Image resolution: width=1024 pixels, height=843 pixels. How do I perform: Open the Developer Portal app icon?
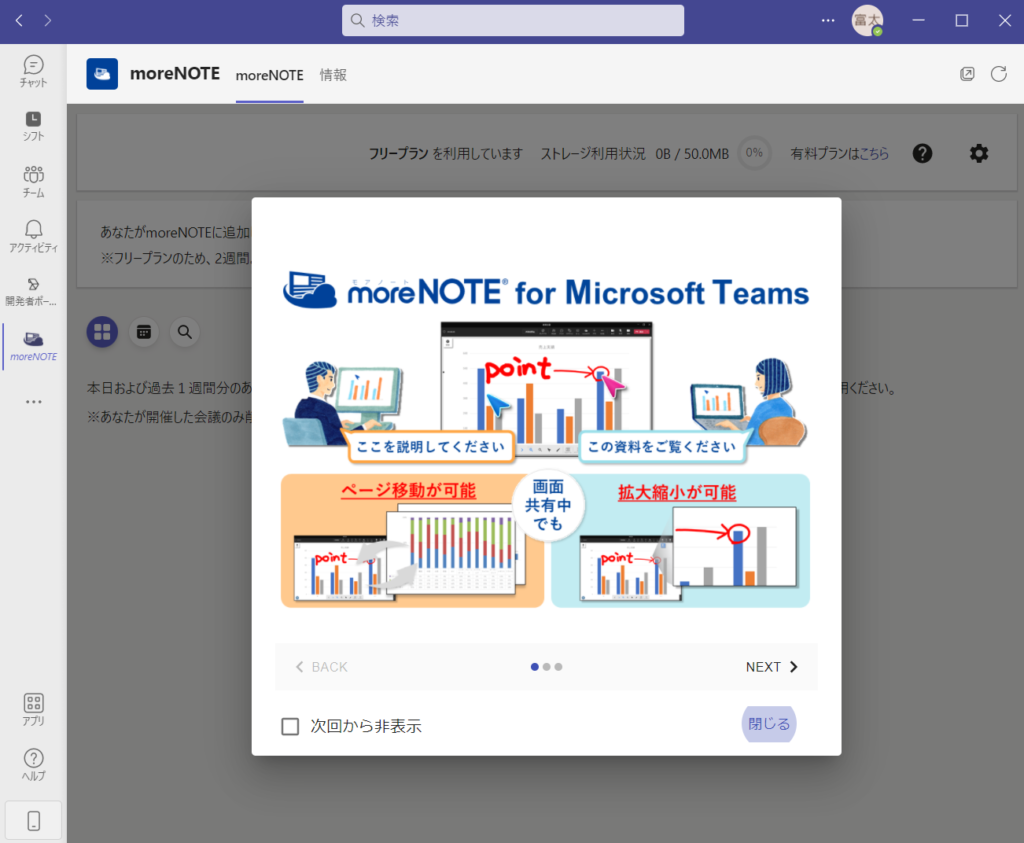[x=33, y=291]
